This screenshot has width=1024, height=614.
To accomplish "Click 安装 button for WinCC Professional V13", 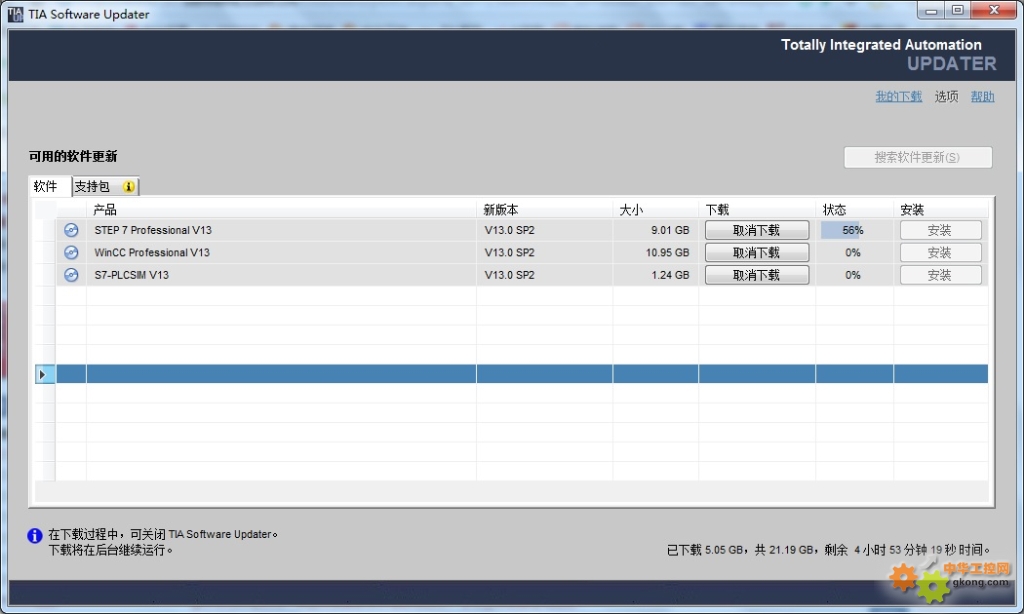I will (940, 252).
